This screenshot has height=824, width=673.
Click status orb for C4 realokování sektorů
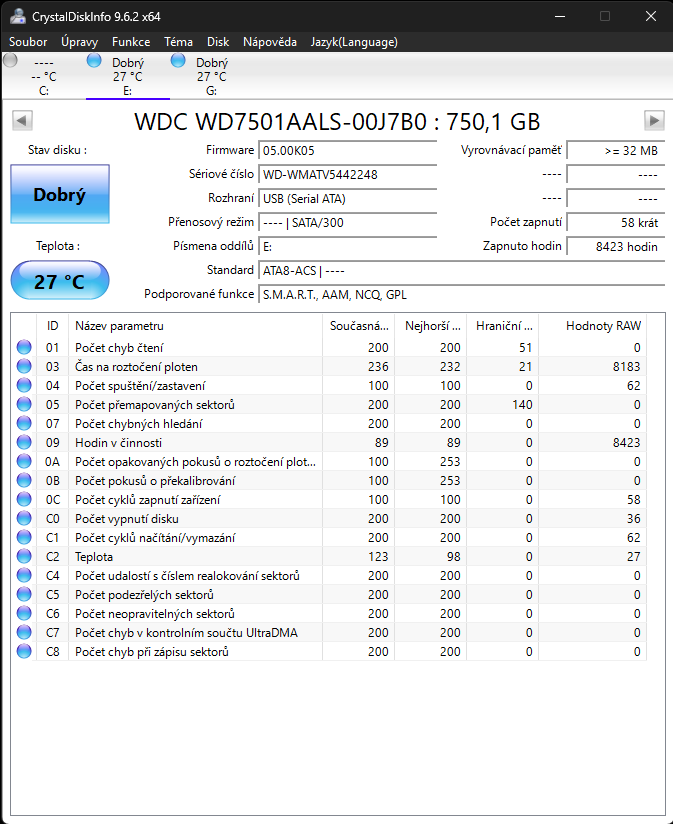tap(24, 575)
